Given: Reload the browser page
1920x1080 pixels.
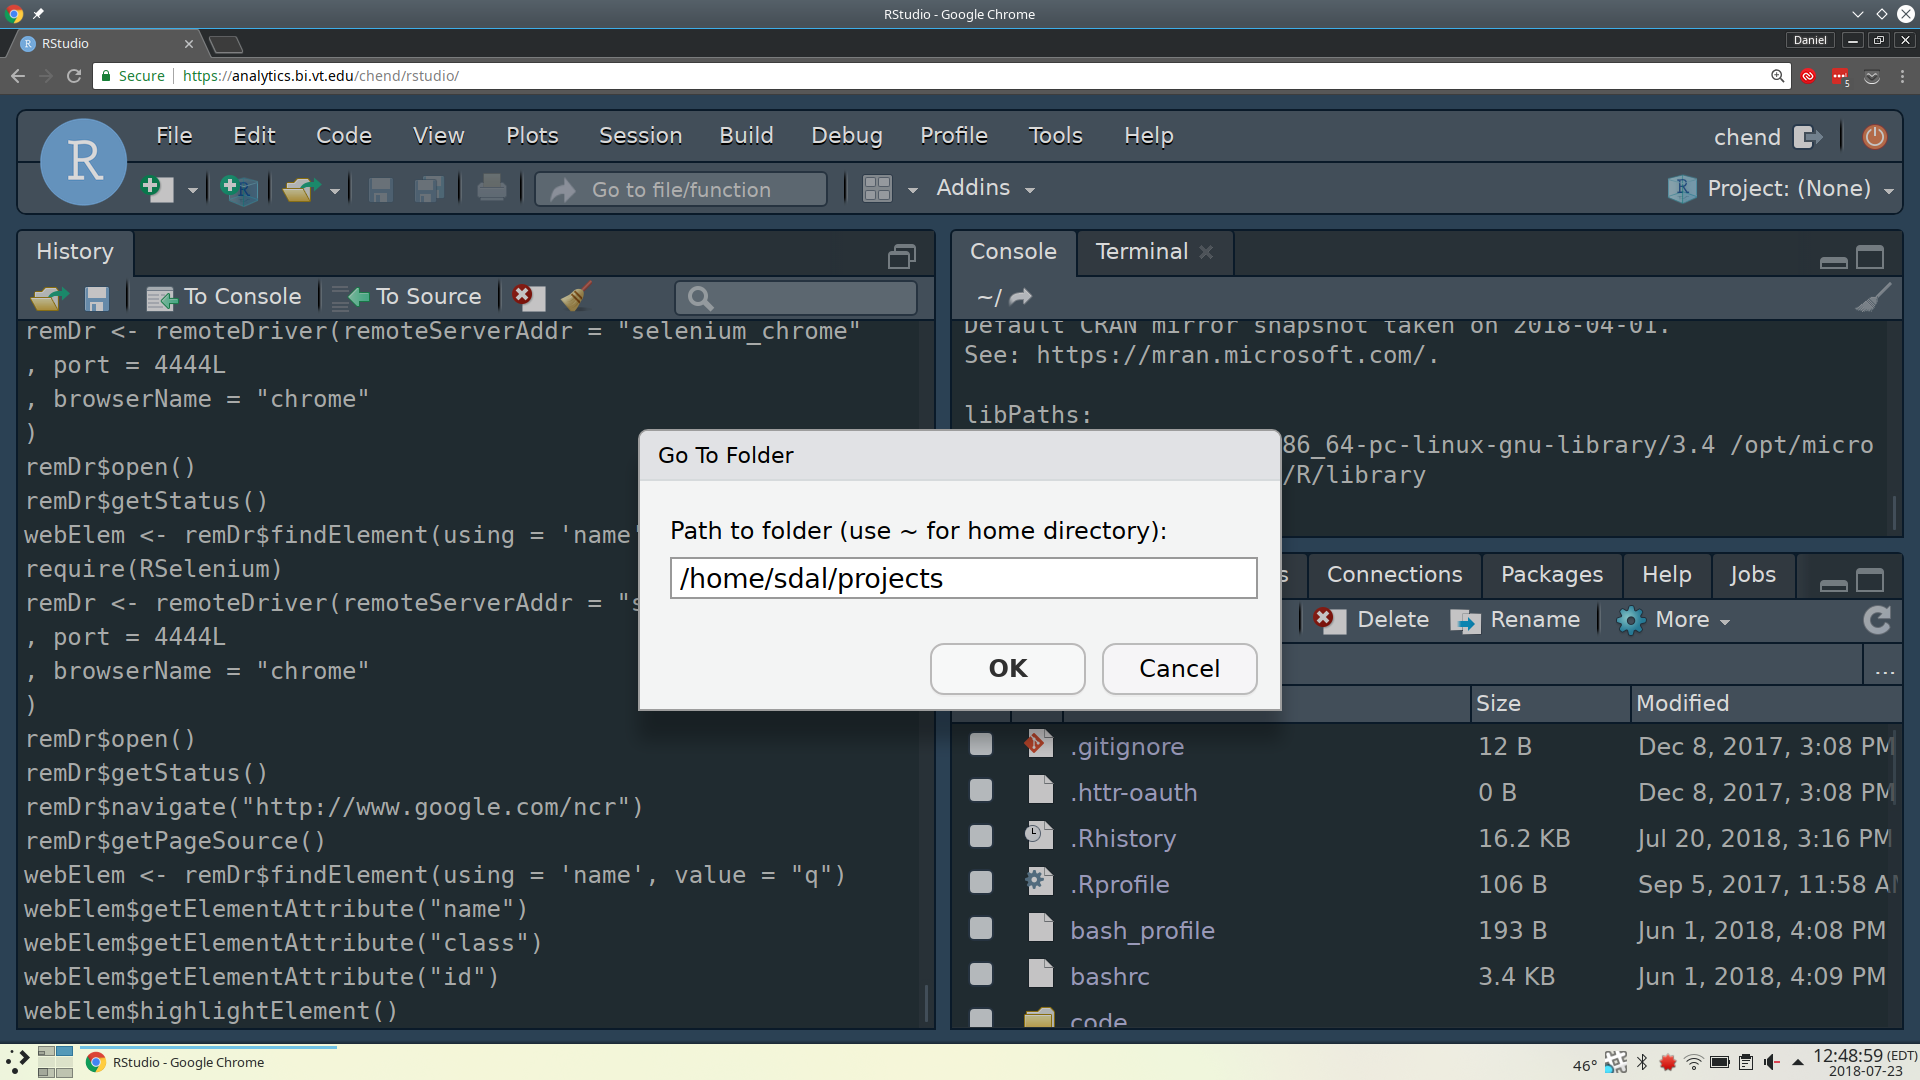Looking at the screenshot, I should click(74, 76).
